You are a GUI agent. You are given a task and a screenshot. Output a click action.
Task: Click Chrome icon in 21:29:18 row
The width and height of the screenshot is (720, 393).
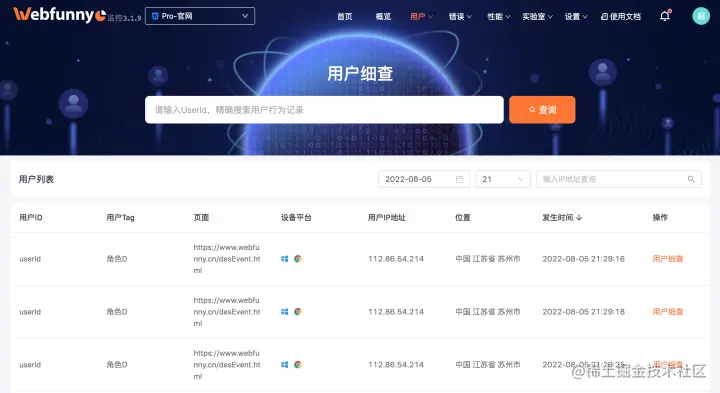click(x=298, y=312)
